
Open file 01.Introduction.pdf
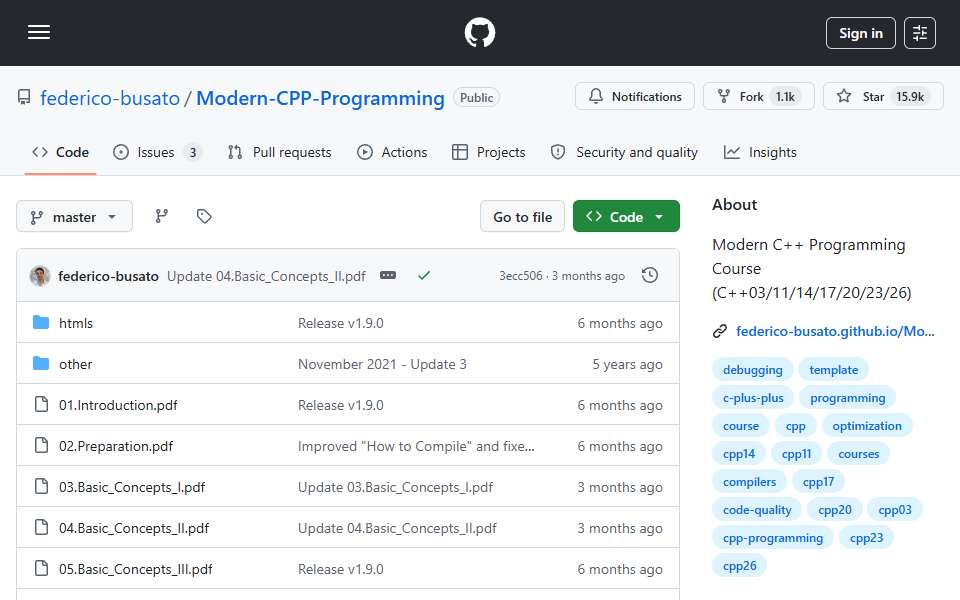[118, 405]
